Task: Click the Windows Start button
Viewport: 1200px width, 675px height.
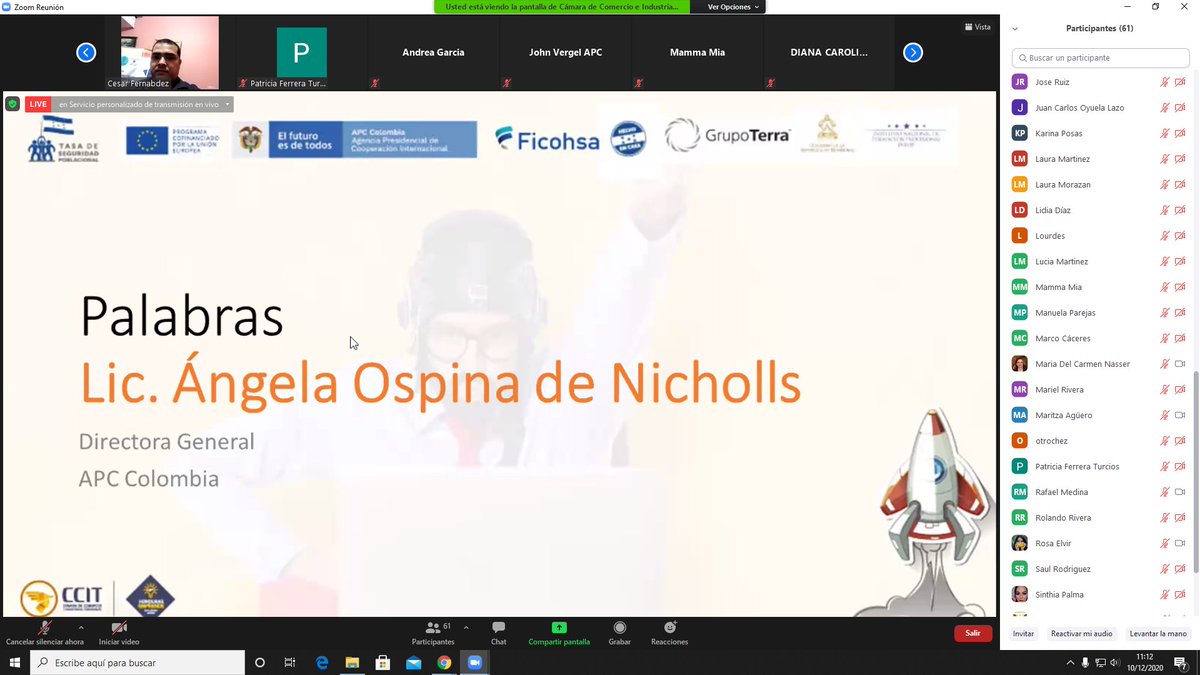Action: [x=15, y=662]
